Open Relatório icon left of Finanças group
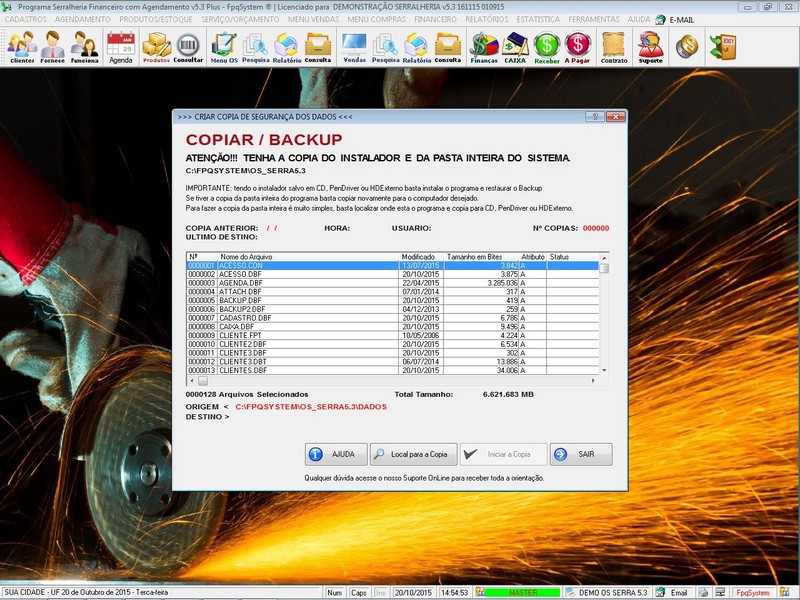 416,47
